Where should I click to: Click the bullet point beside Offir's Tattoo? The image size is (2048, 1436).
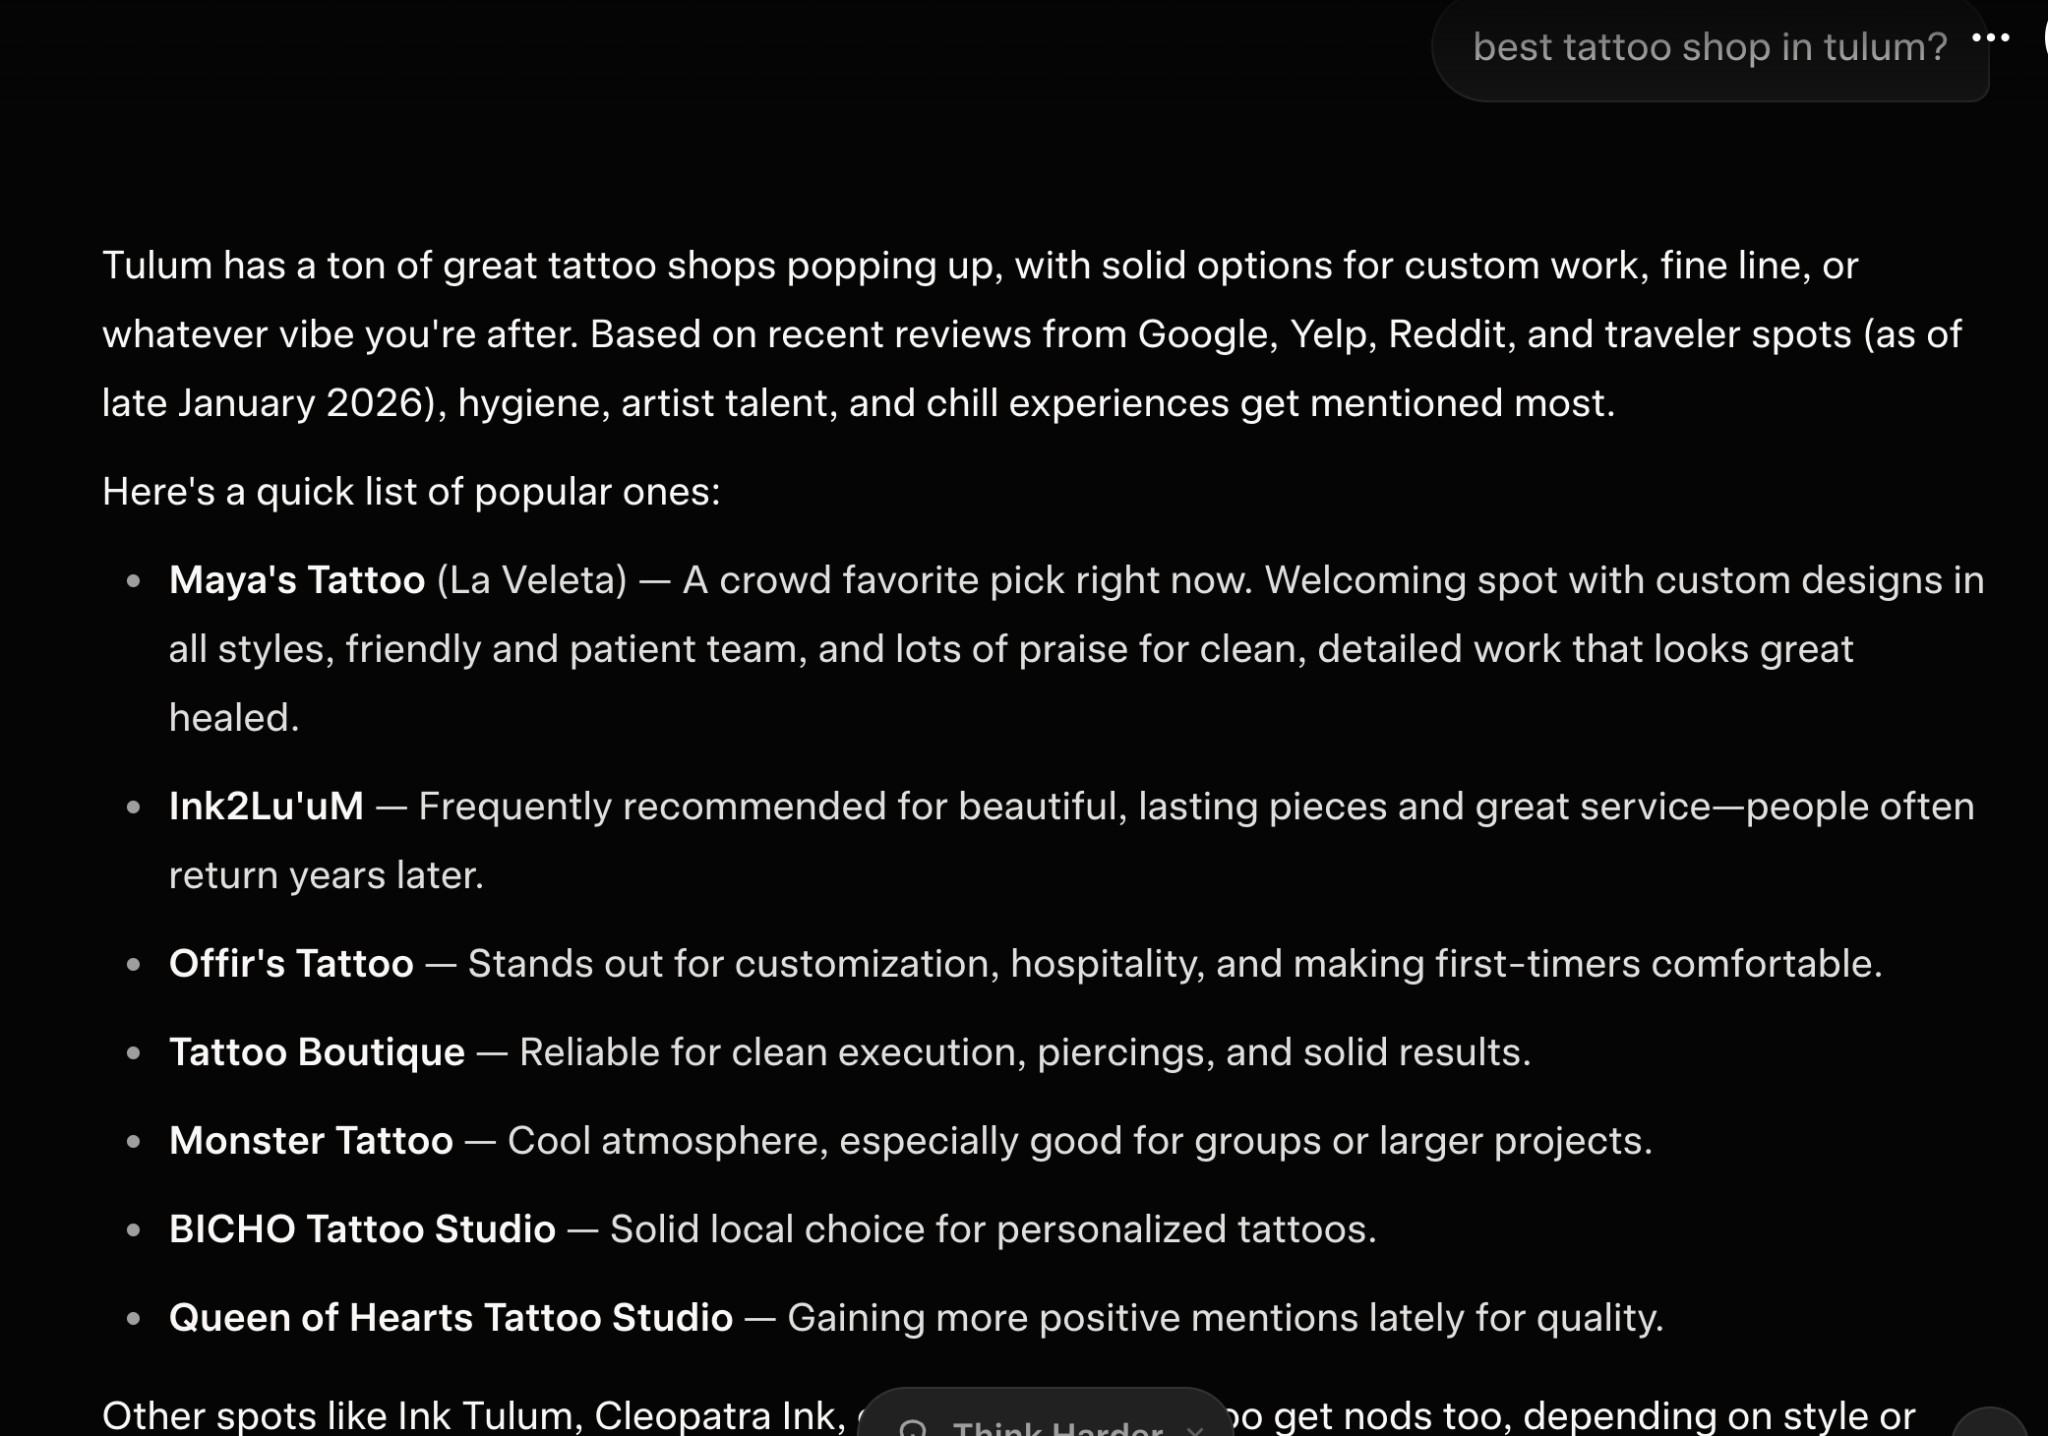pyautogui.click(x=135, y=965)
